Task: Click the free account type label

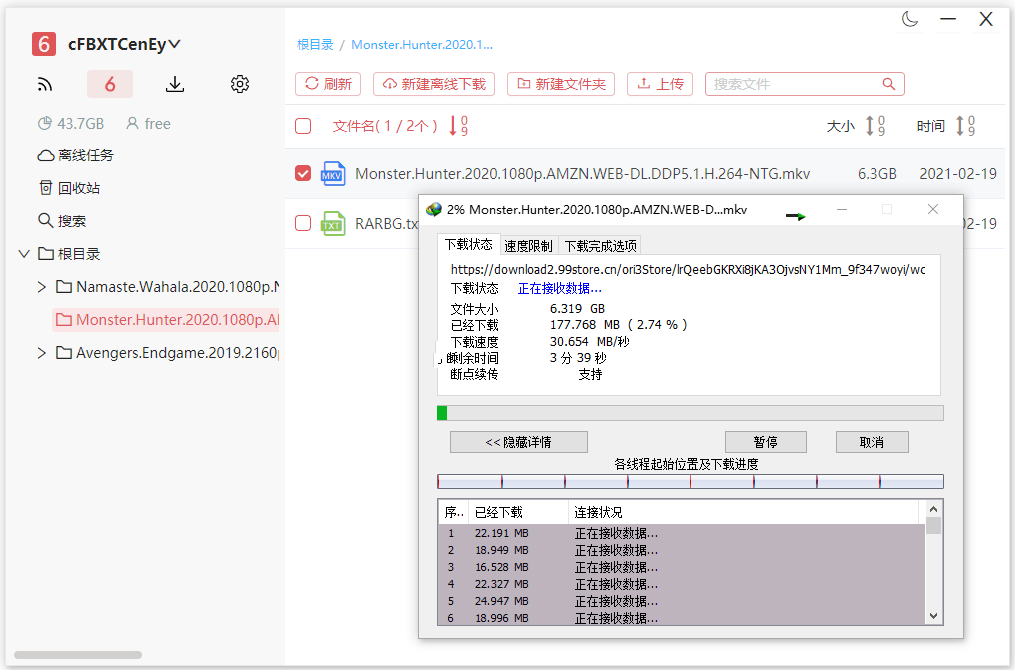Action: coord(148,124)
